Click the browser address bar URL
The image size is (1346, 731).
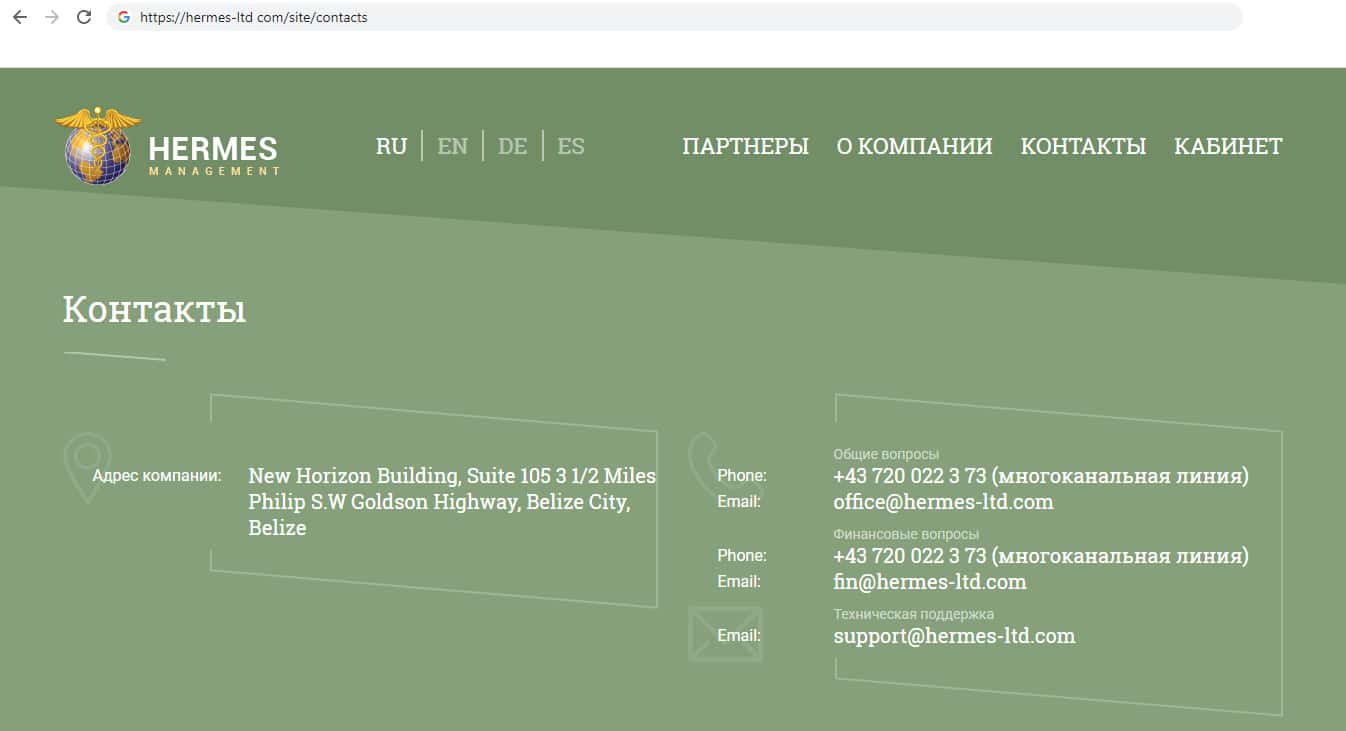point(254,17)
